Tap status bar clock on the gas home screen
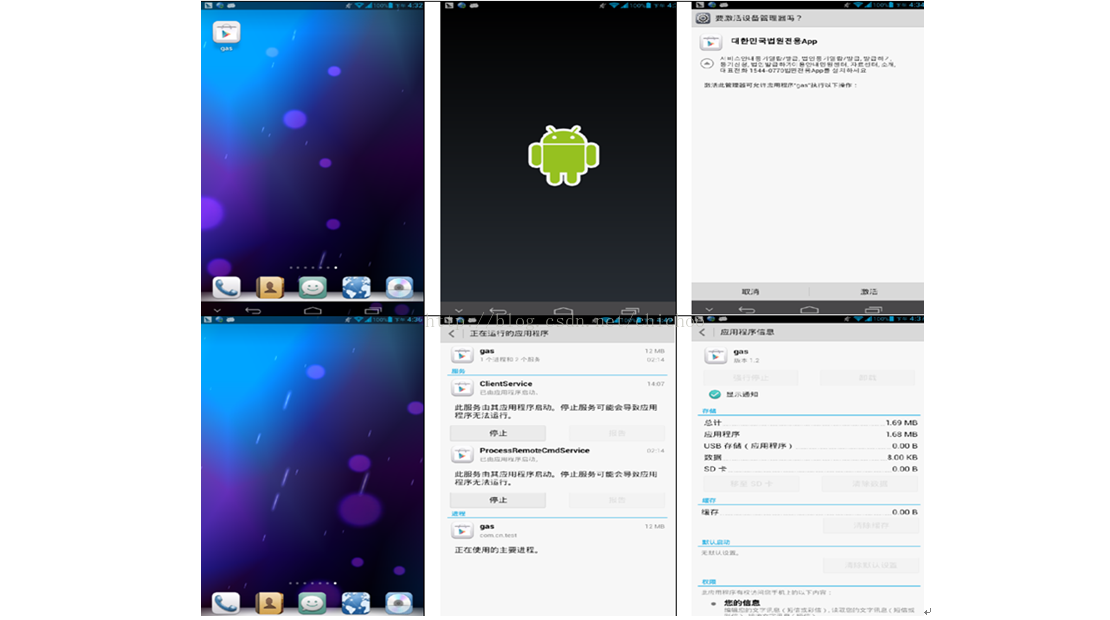The image size is (1110, 620). coord(414,5)
